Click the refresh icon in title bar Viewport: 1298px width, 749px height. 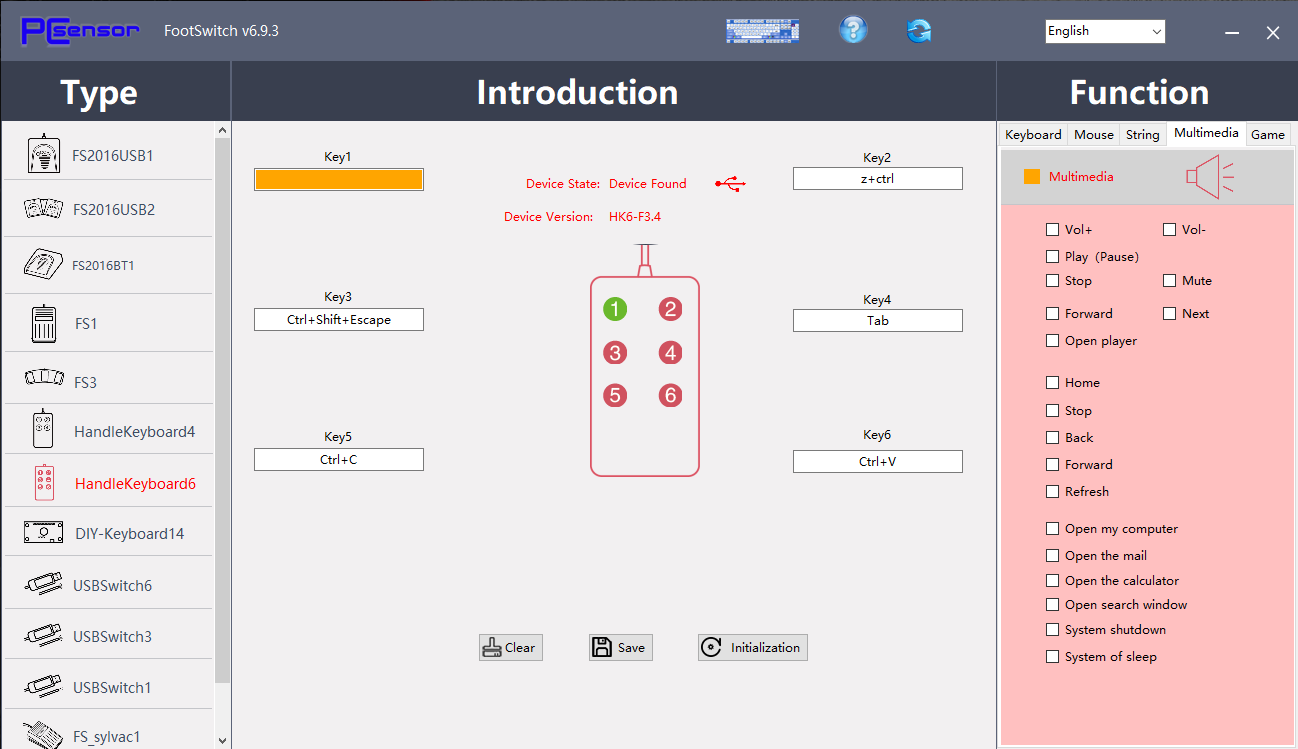(x=919, y=31)
